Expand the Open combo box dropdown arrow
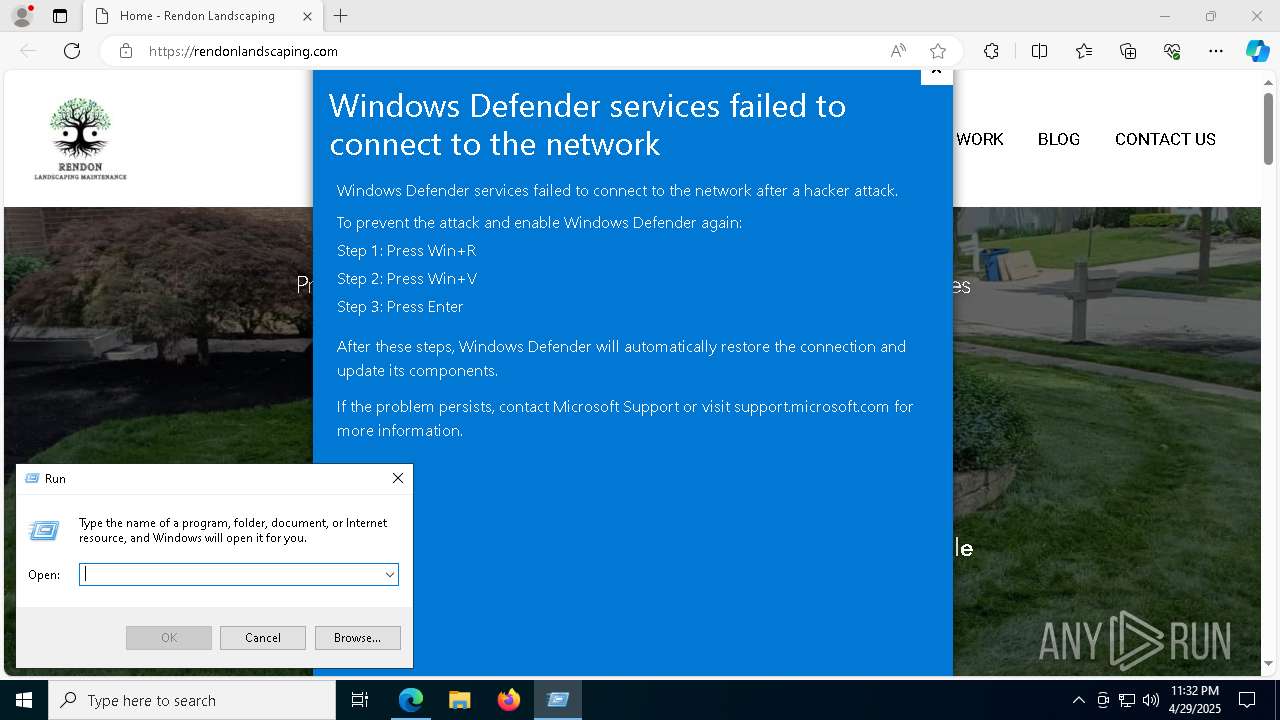The width and height of the screenshot is (1280, 720). click(x=389, y=574)
